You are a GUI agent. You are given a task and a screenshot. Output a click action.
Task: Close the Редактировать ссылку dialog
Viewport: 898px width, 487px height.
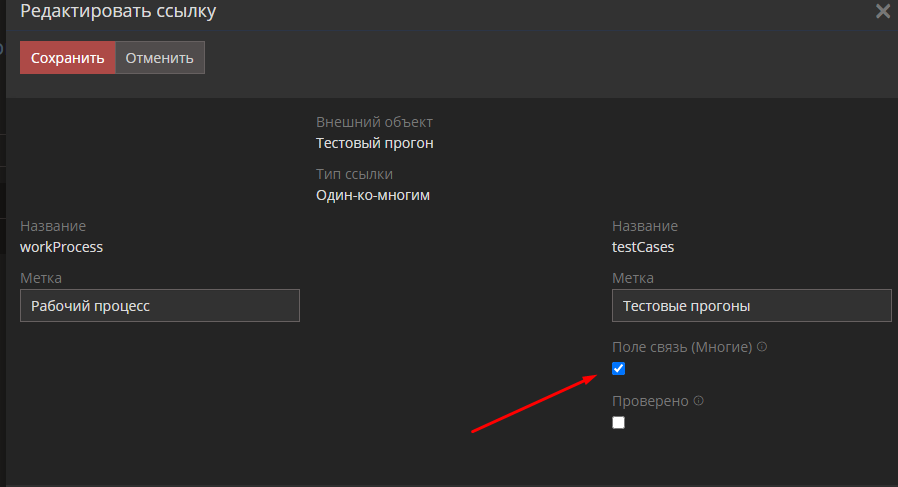click(x=882, y=12)
